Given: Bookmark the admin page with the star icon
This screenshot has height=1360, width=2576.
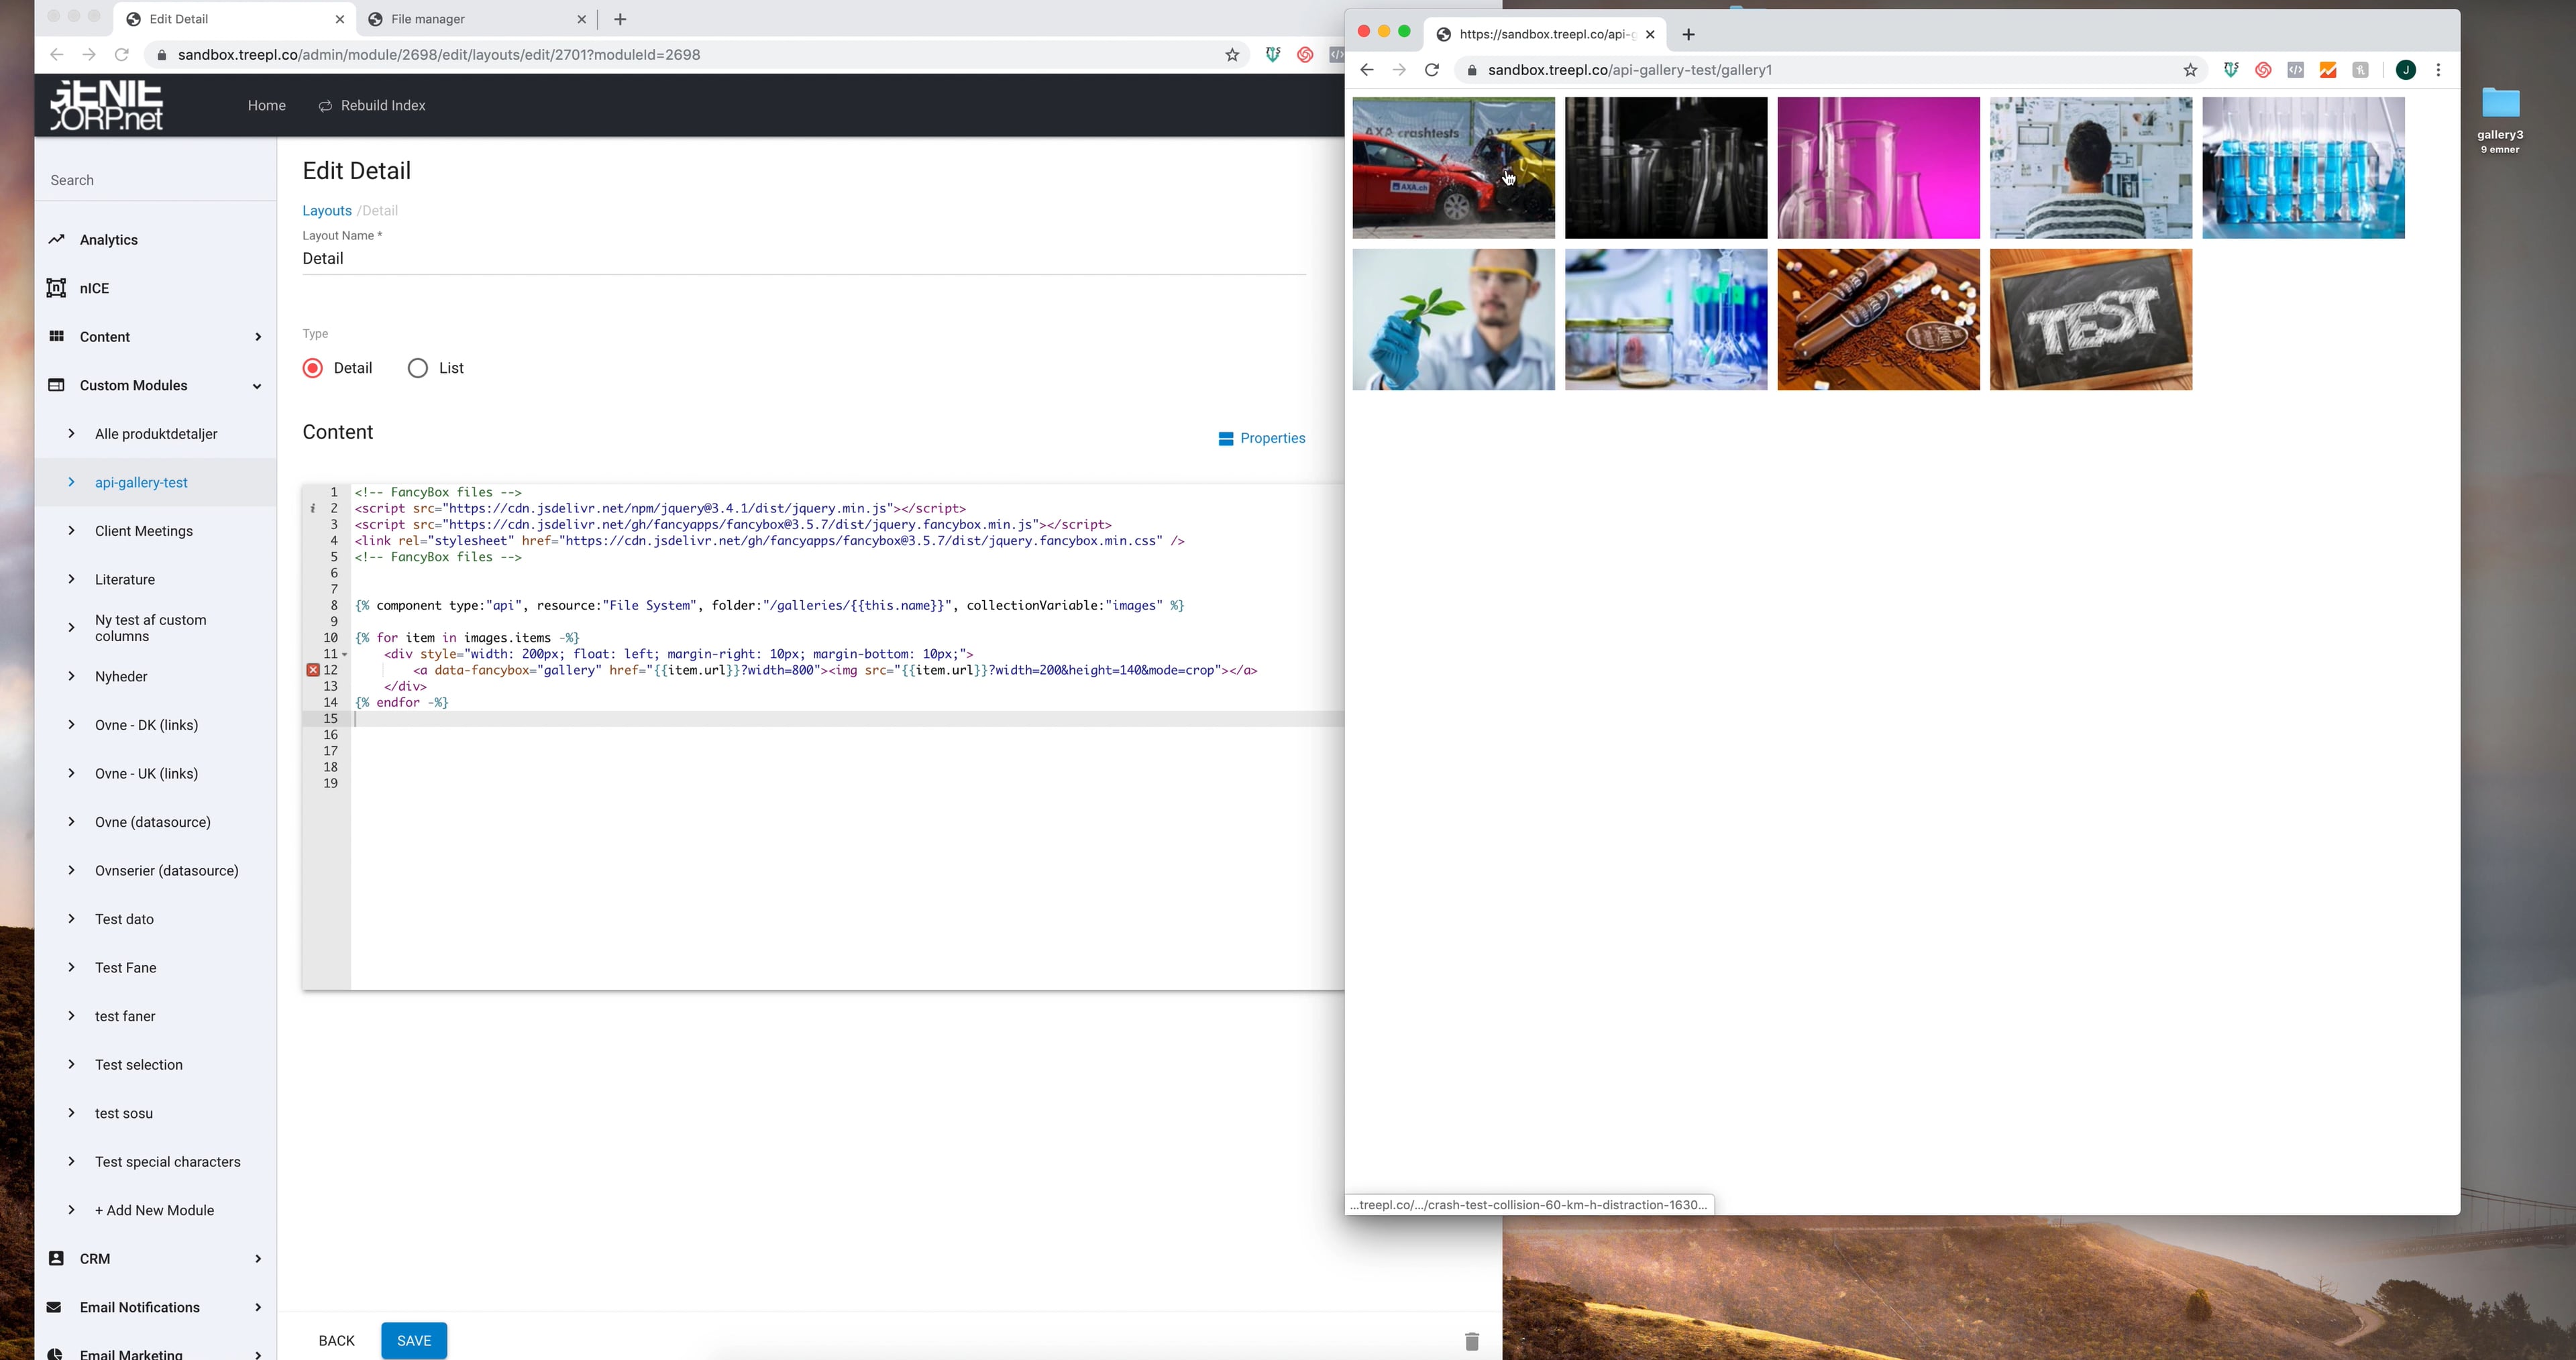Looking at the screenshot, I should pos(1232,55).
